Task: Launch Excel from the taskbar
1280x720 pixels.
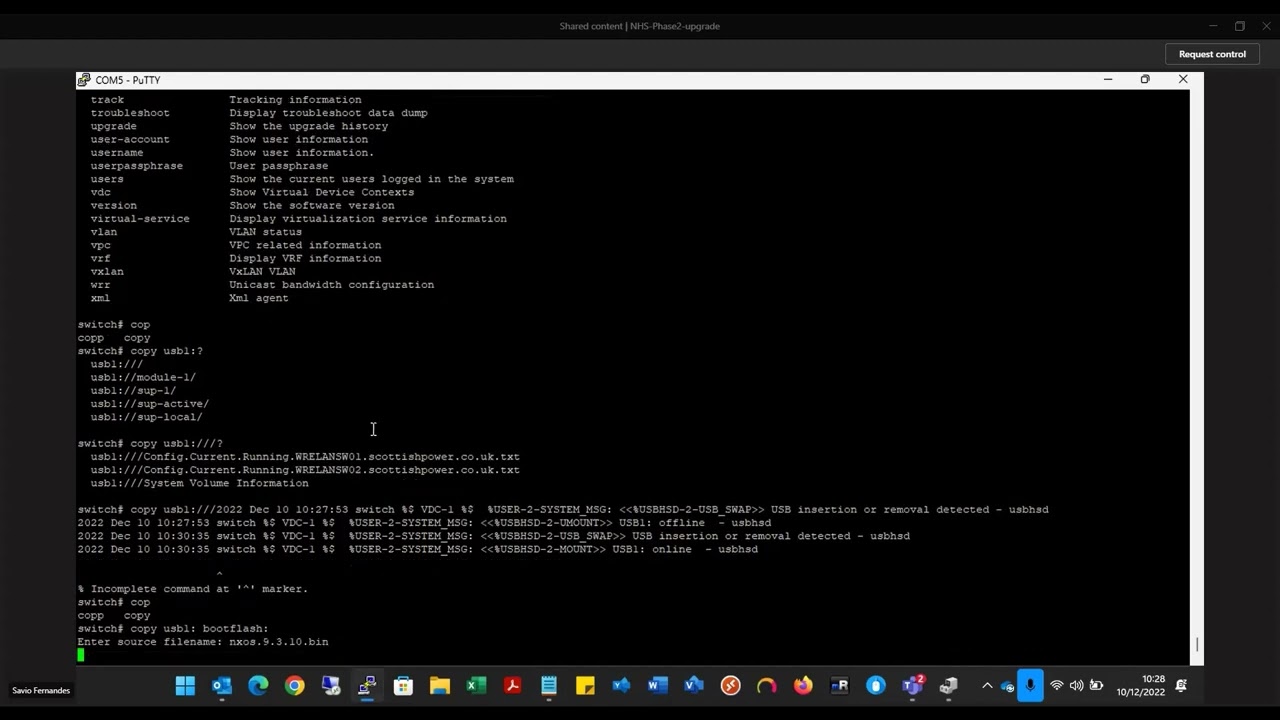Action: (x=476, y=685)
